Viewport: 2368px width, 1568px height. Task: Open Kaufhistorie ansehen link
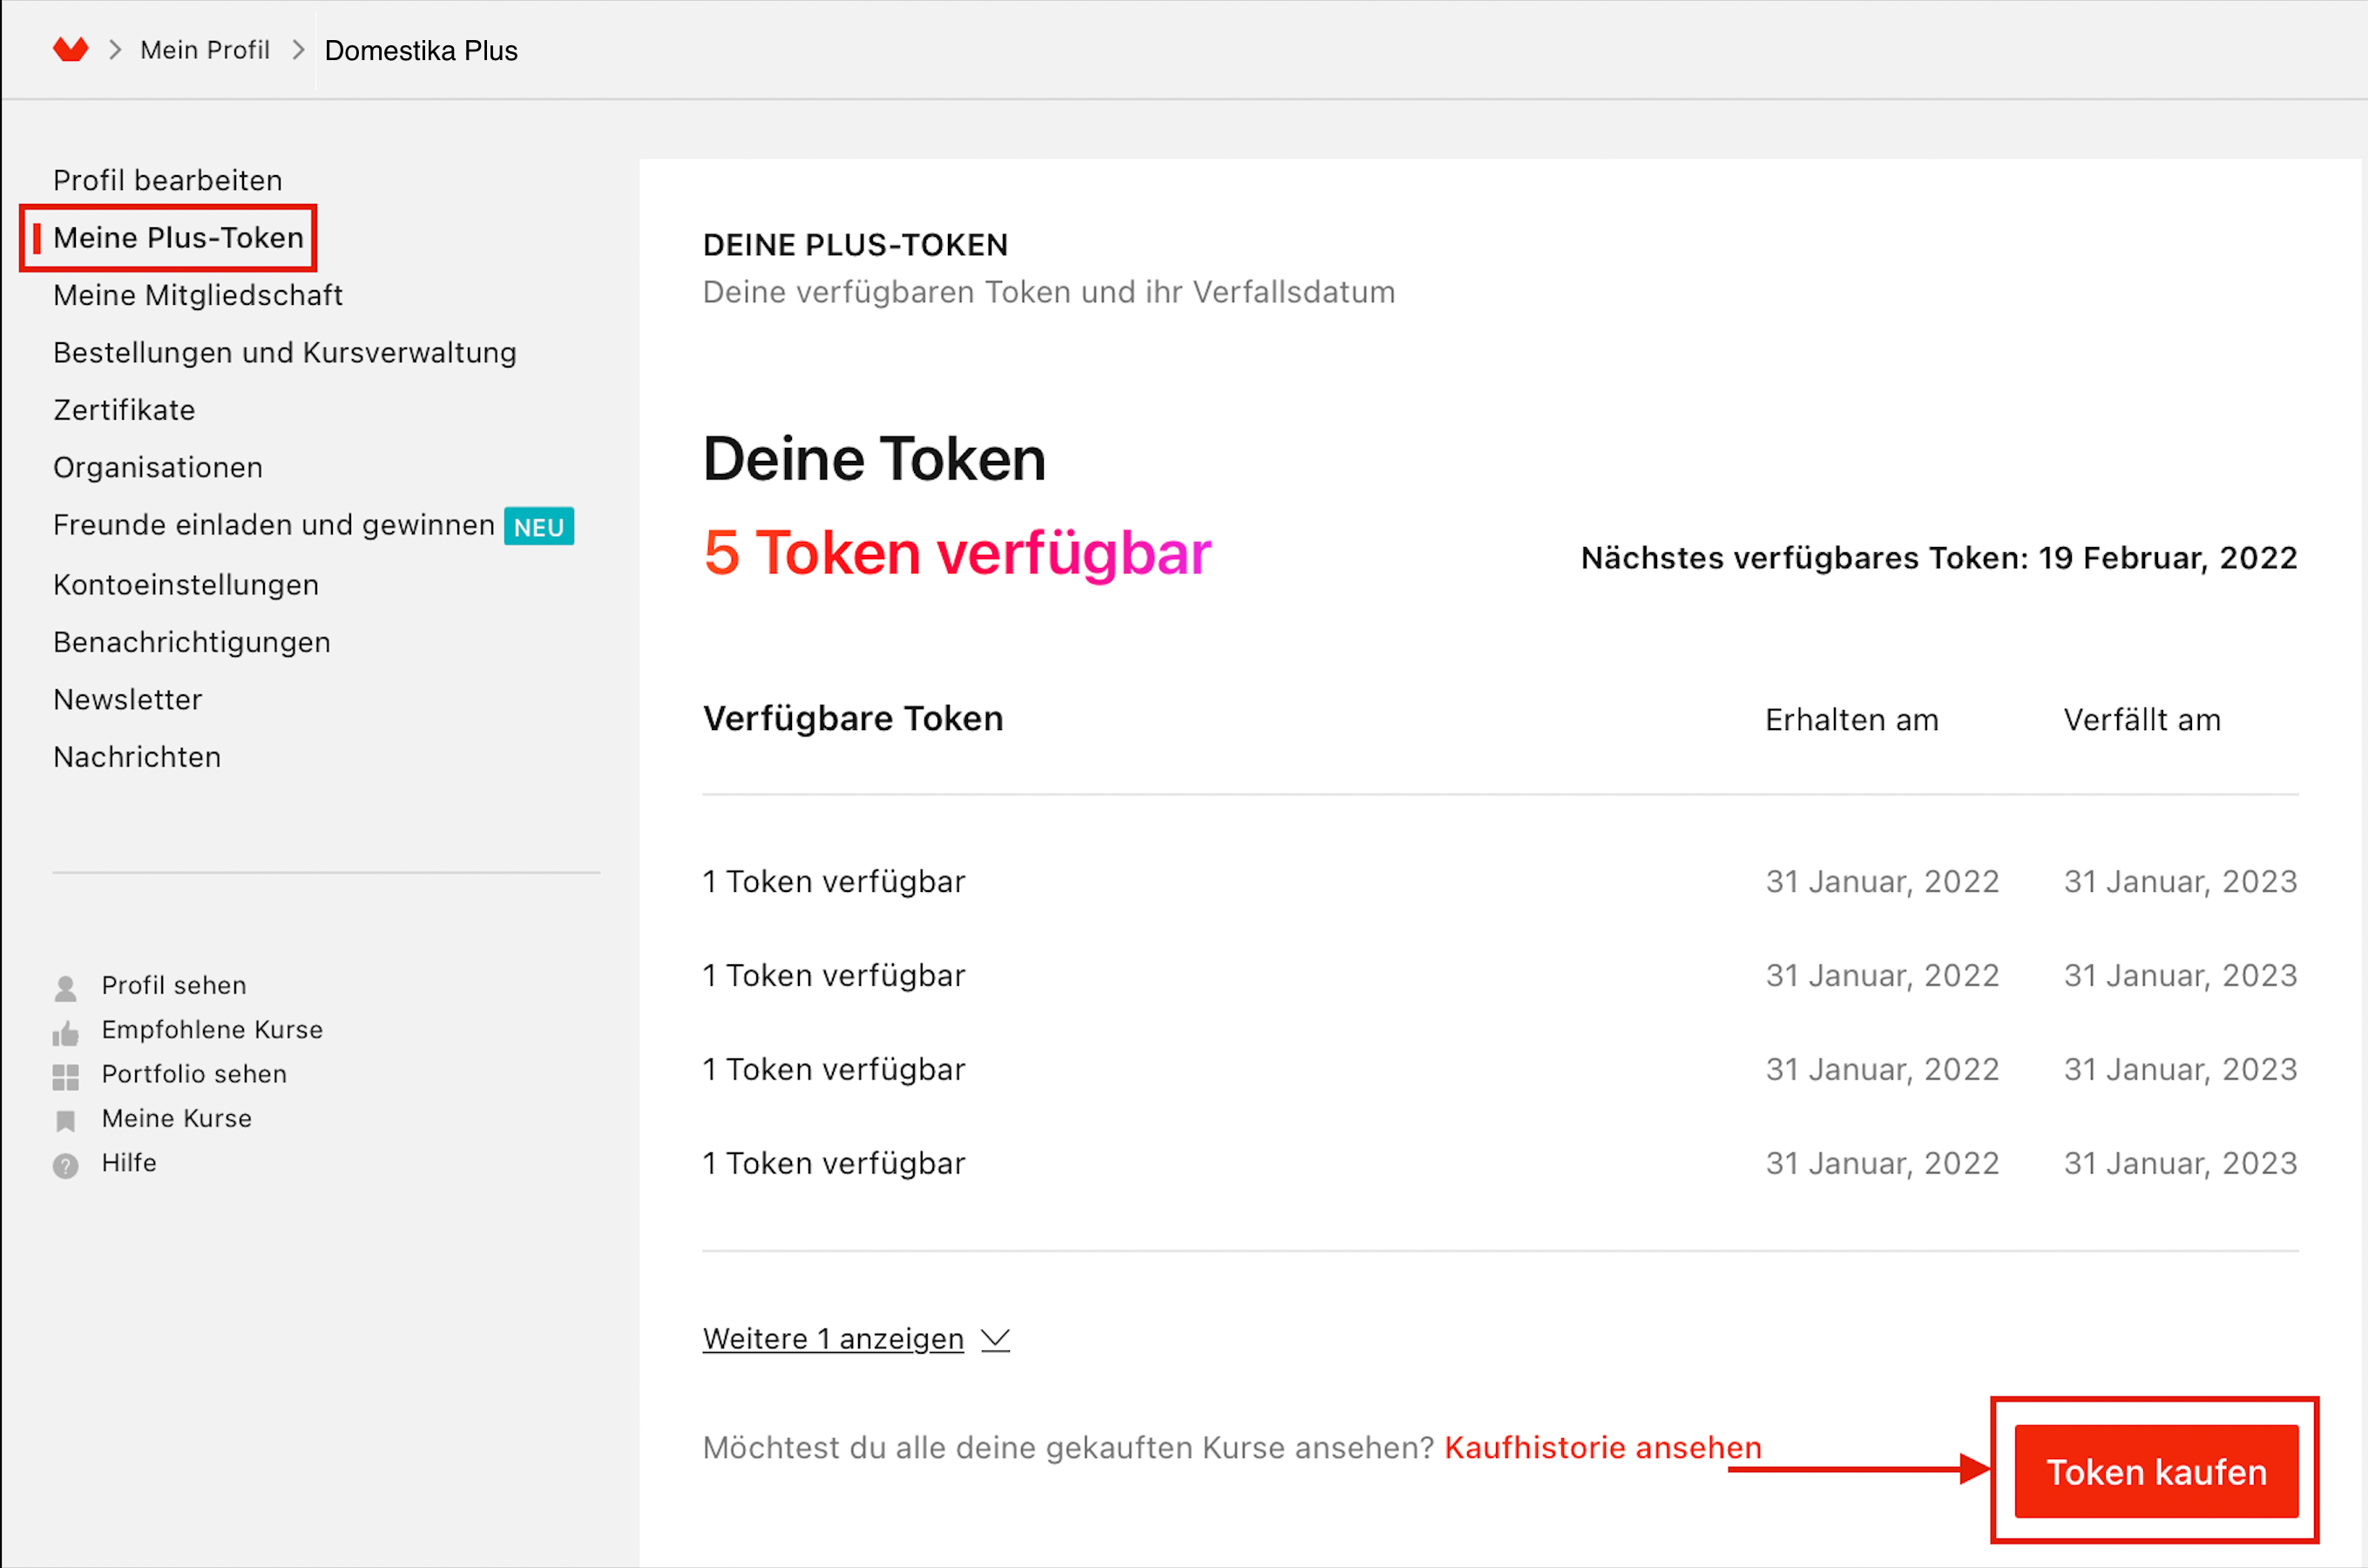click(1603, 1447)
